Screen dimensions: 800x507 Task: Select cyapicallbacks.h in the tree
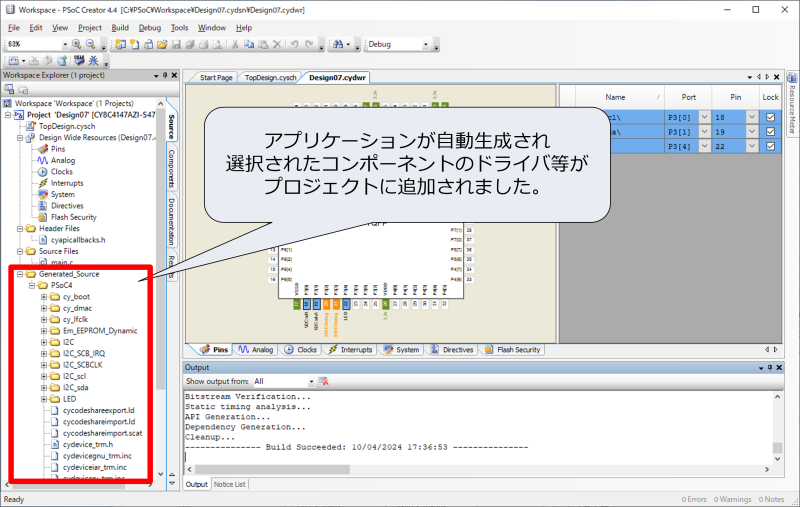coord(78,240)
